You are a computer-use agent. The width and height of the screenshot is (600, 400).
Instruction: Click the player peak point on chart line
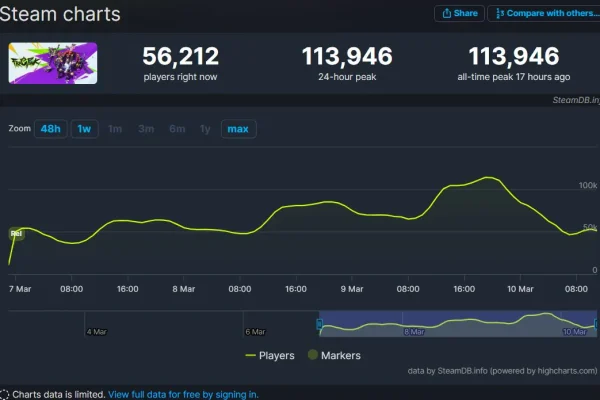click(488, 177)
